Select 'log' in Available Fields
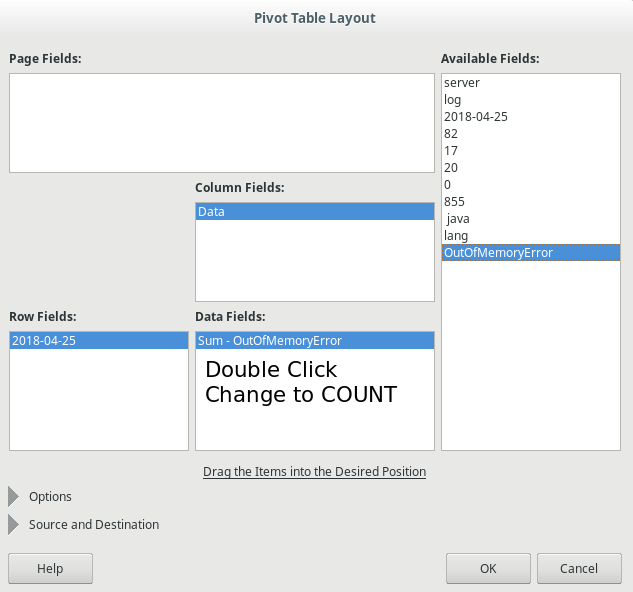The image size is (633, 592). (453, 100)
